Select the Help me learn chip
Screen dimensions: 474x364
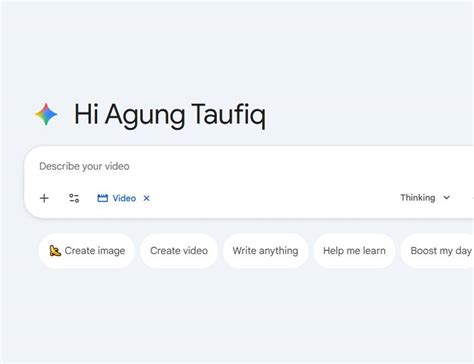tap(354, 251)
